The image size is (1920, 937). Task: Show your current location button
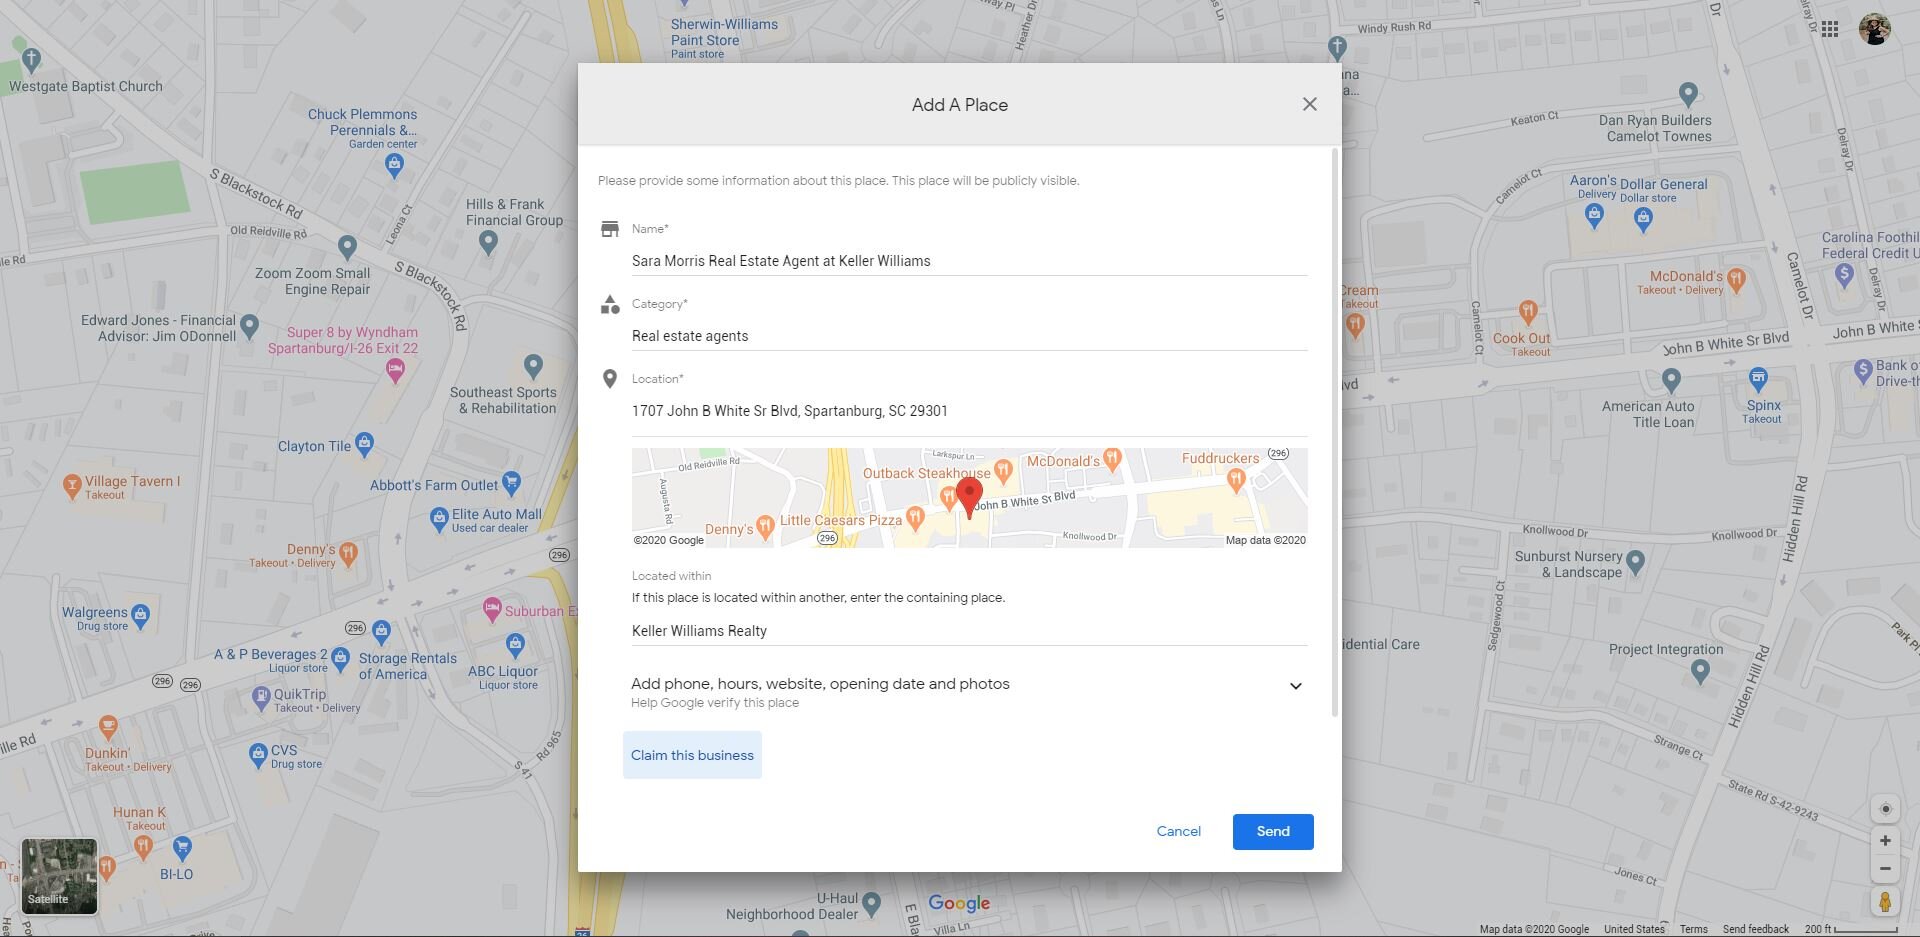(x=1885, y=809)
